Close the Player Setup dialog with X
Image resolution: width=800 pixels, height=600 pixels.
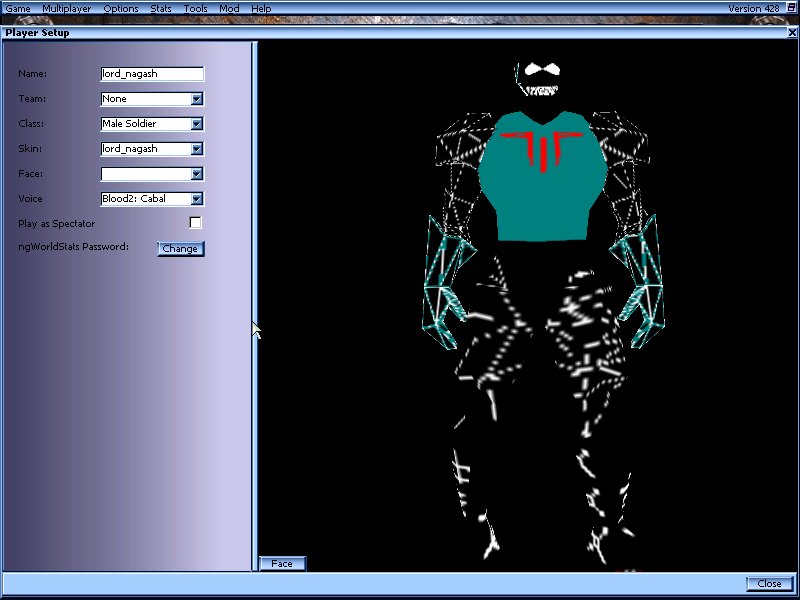792,32
